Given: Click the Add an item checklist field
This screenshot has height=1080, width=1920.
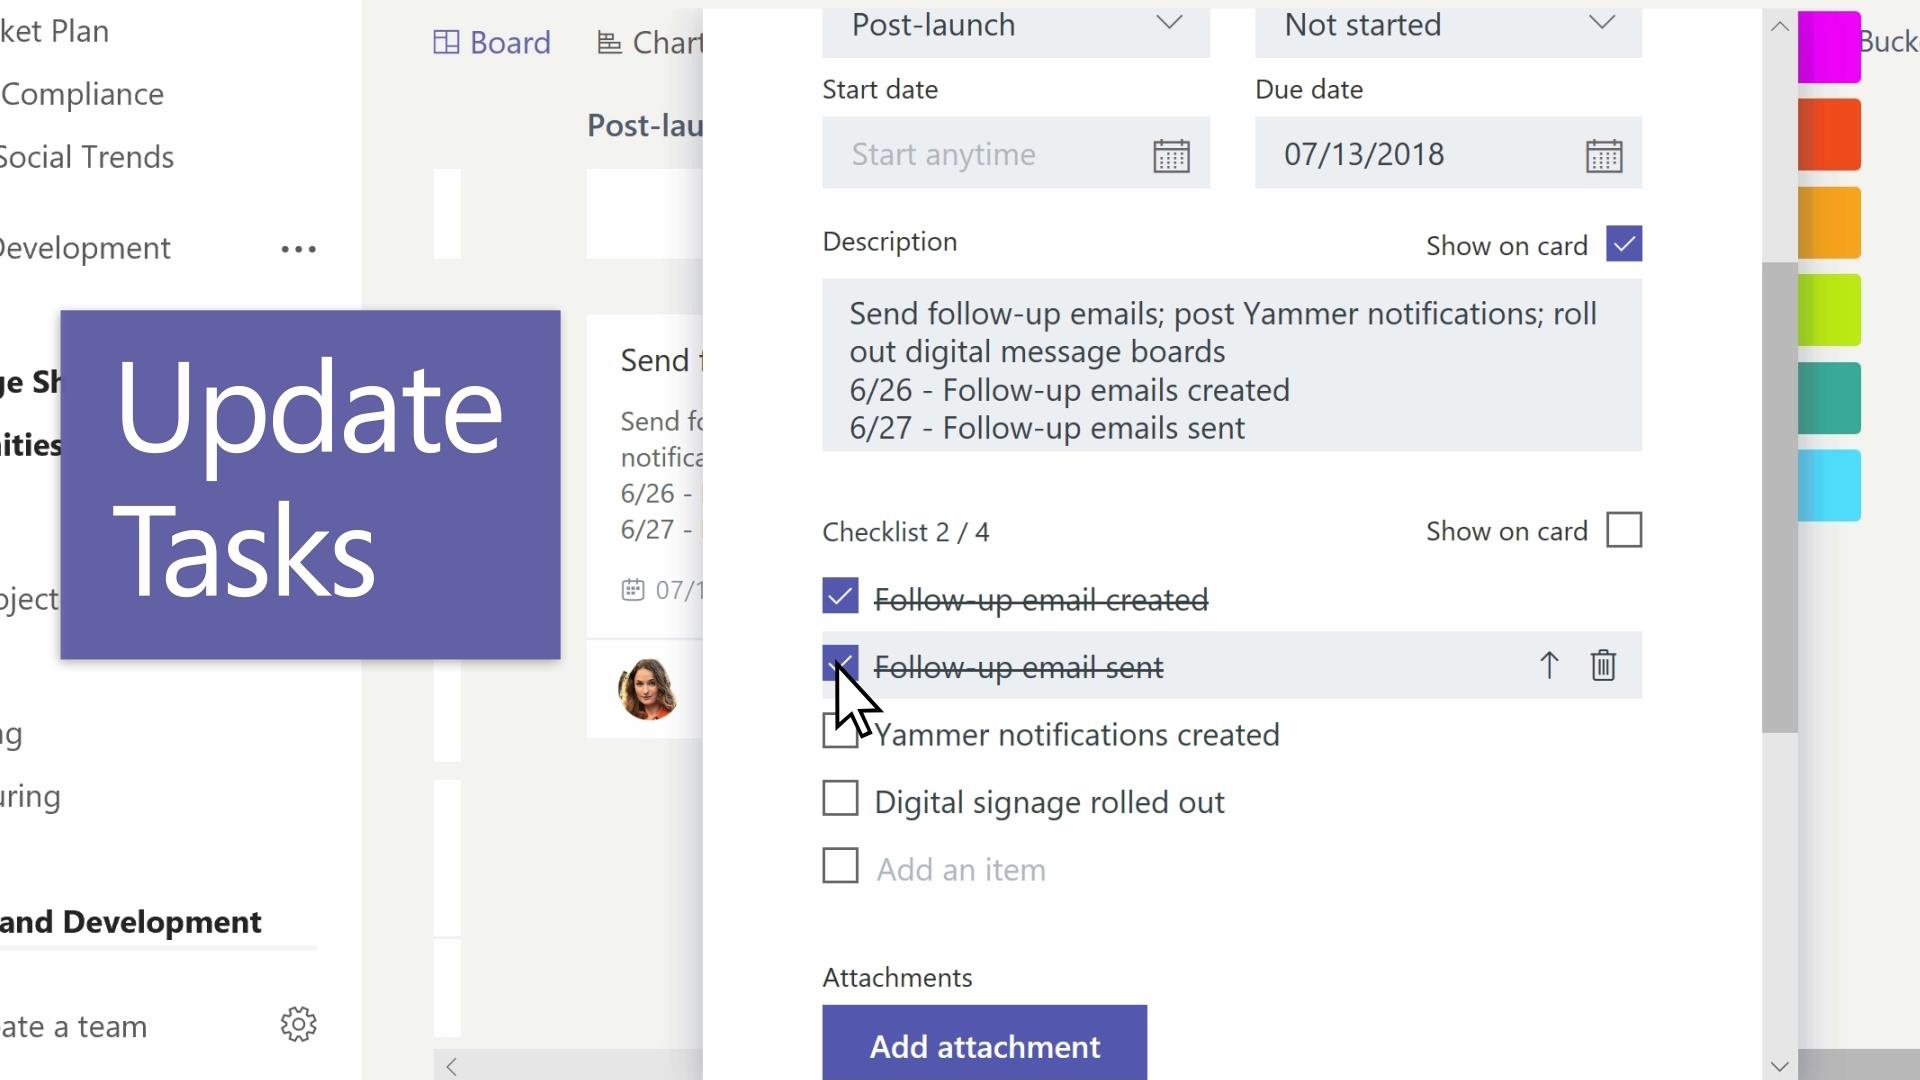Looking at the screenshot, I should point(960,868).
